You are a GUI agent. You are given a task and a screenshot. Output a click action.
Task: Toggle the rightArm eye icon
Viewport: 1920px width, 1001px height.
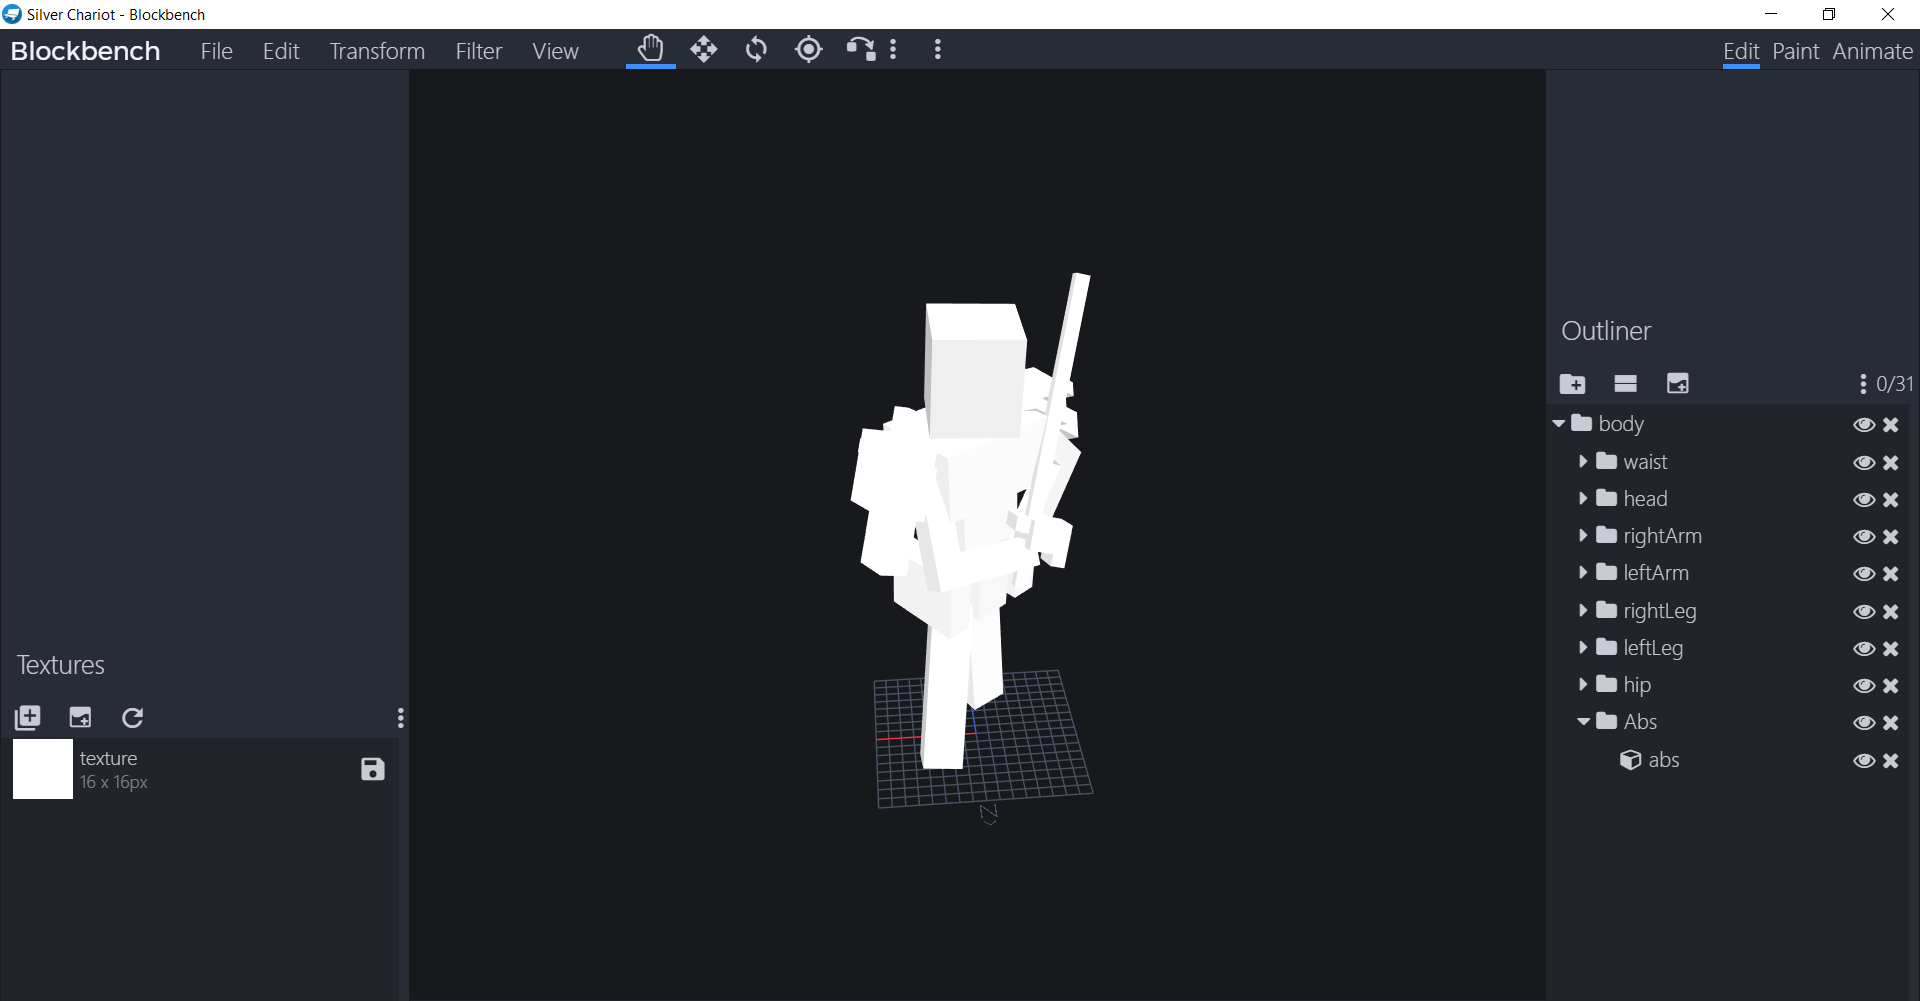coord(1864,537)
